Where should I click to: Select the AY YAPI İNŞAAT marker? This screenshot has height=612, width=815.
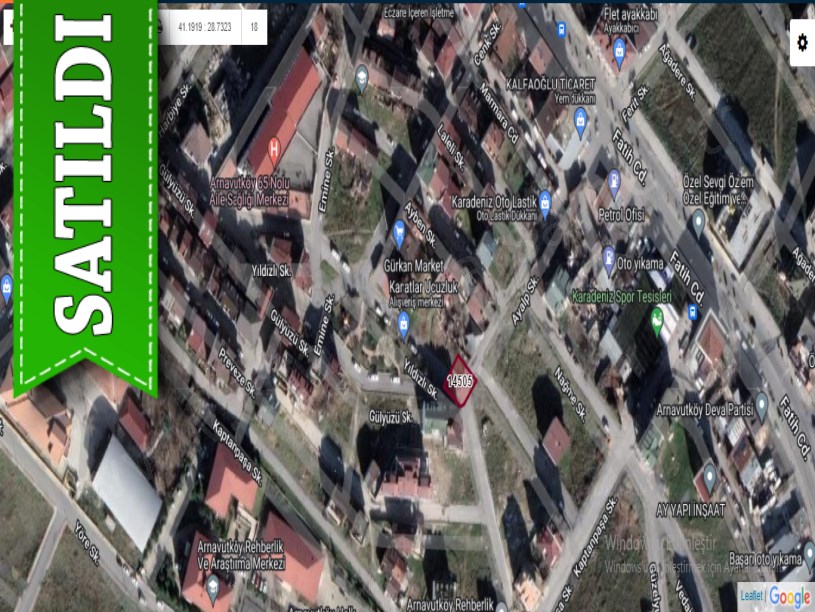click(709, 474)
